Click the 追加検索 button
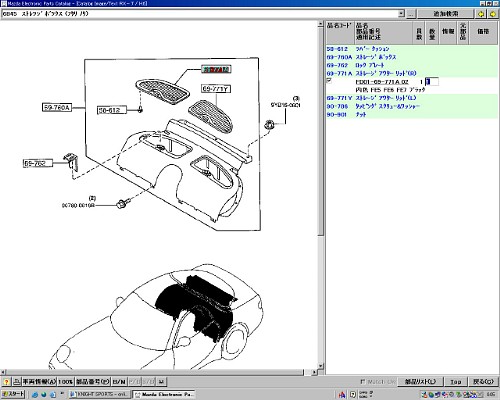Screen dimensions: 500x400 [445, 14]
